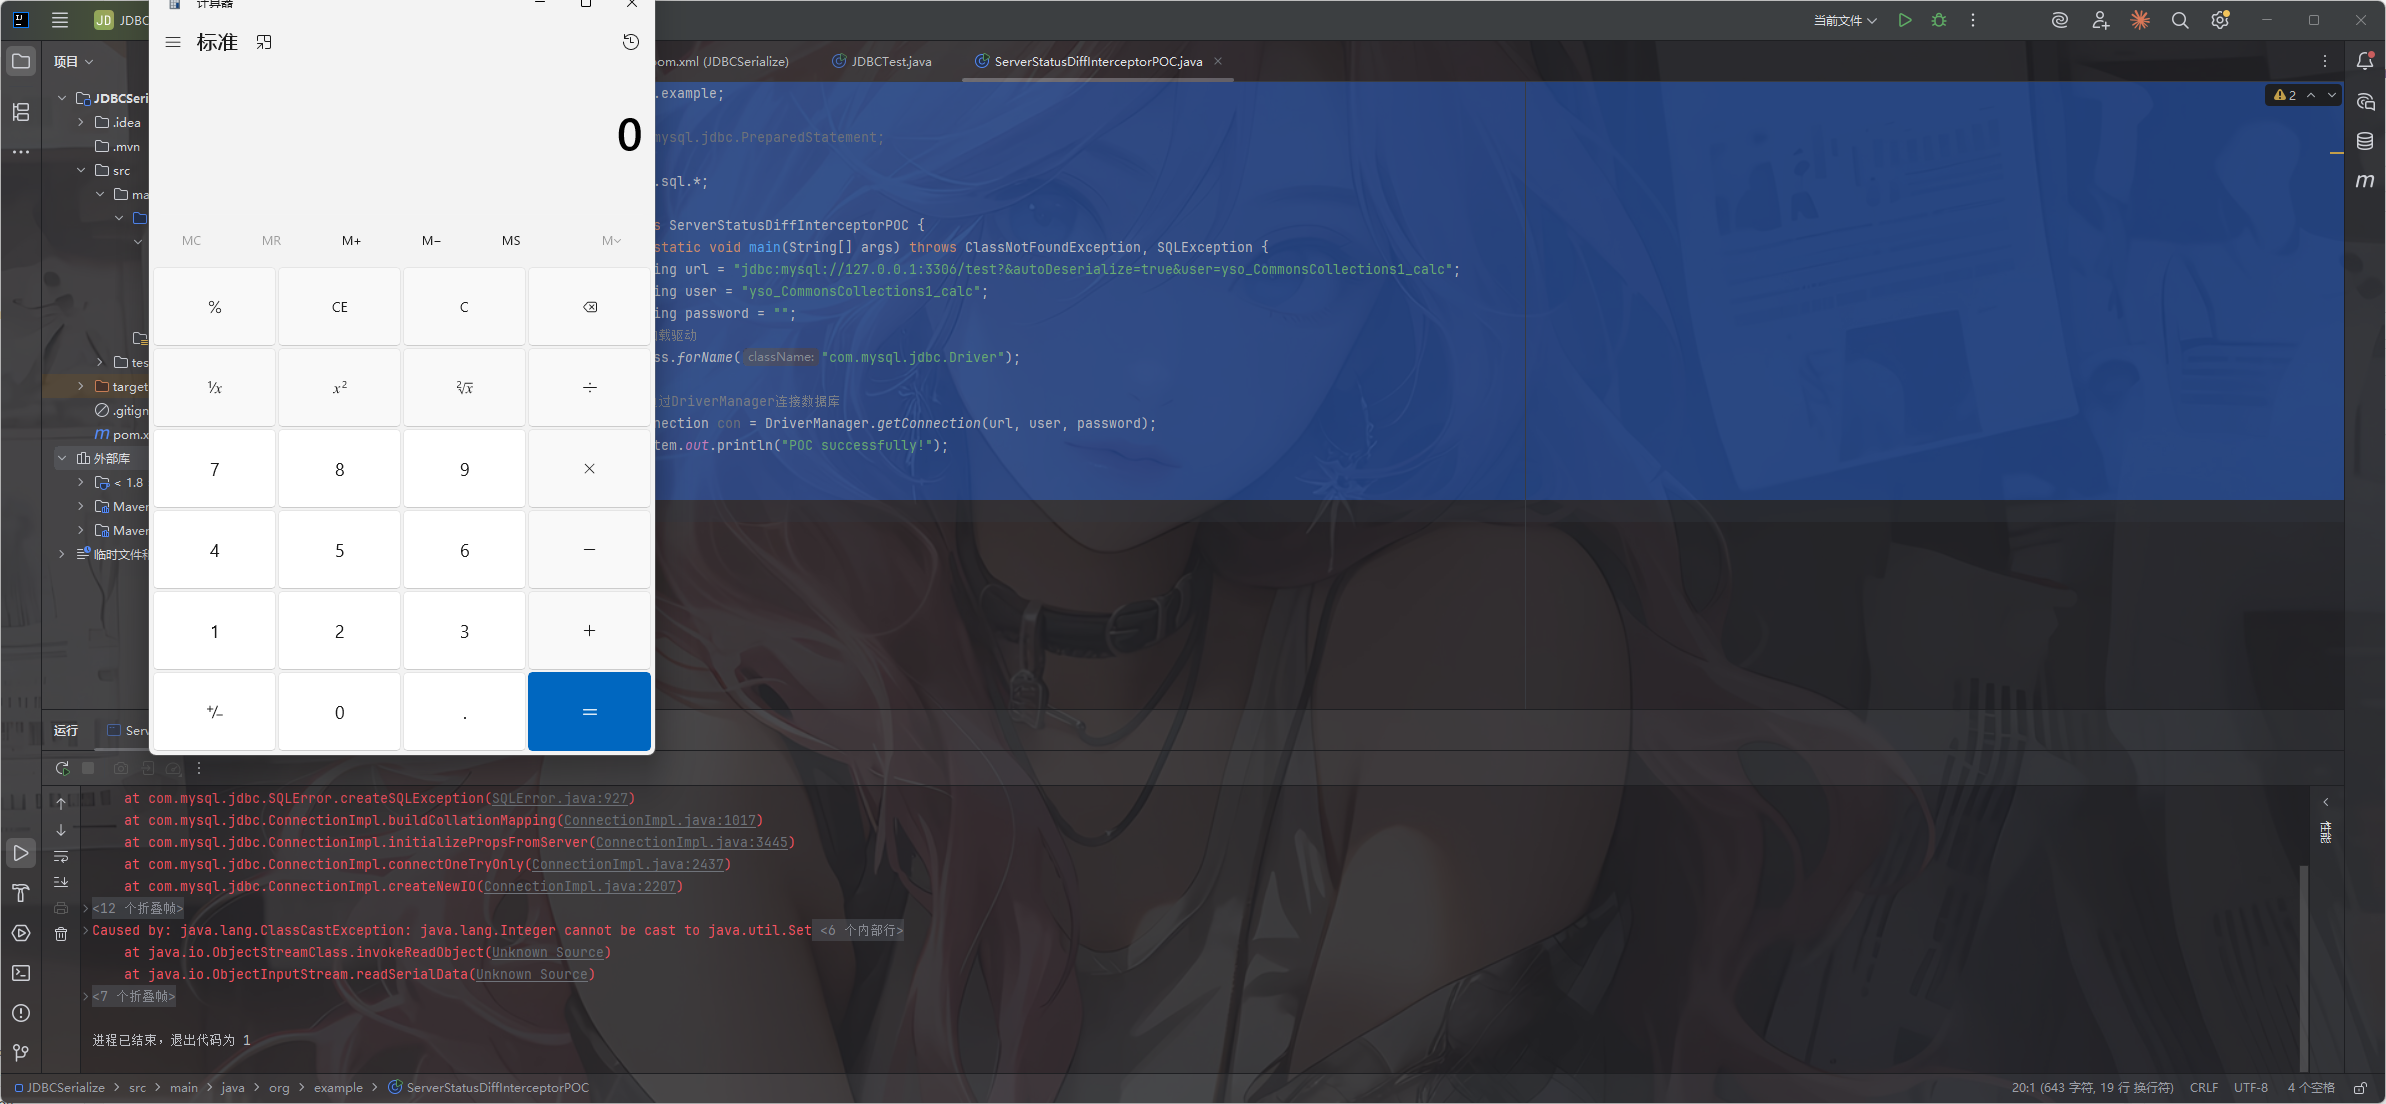Image resolution: width=2386 pixels, height=1104 pixels.
Task: Switch to the JDBCTest.java tab
Action: coord(890,61)
